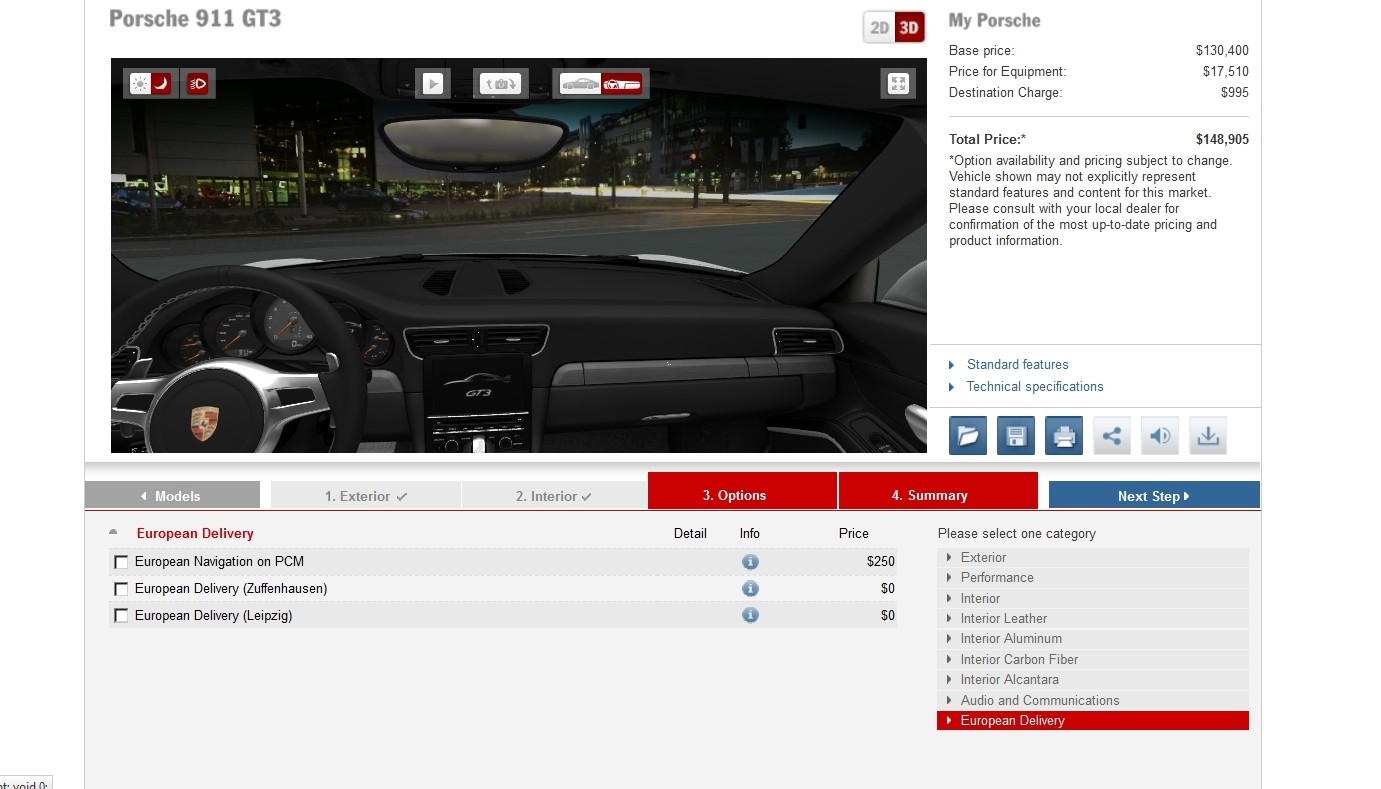Click the Base price $130,400 value

pos(1222,50)
